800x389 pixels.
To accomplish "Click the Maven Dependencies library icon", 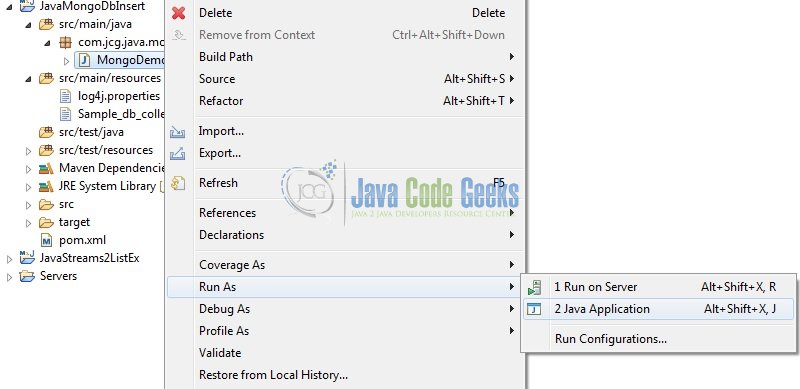I will (x=46, y=168).
